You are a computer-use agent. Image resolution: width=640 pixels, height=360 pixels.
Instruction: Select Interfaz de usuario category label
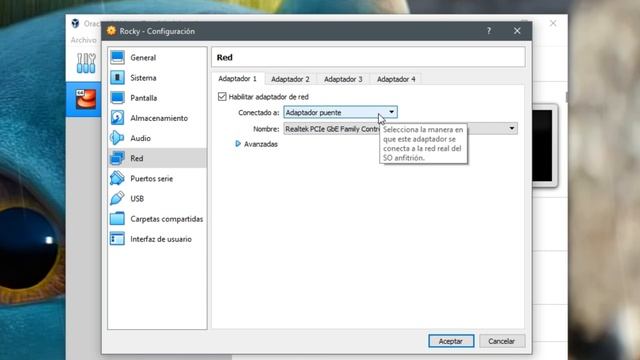click(x=161, y=239)
